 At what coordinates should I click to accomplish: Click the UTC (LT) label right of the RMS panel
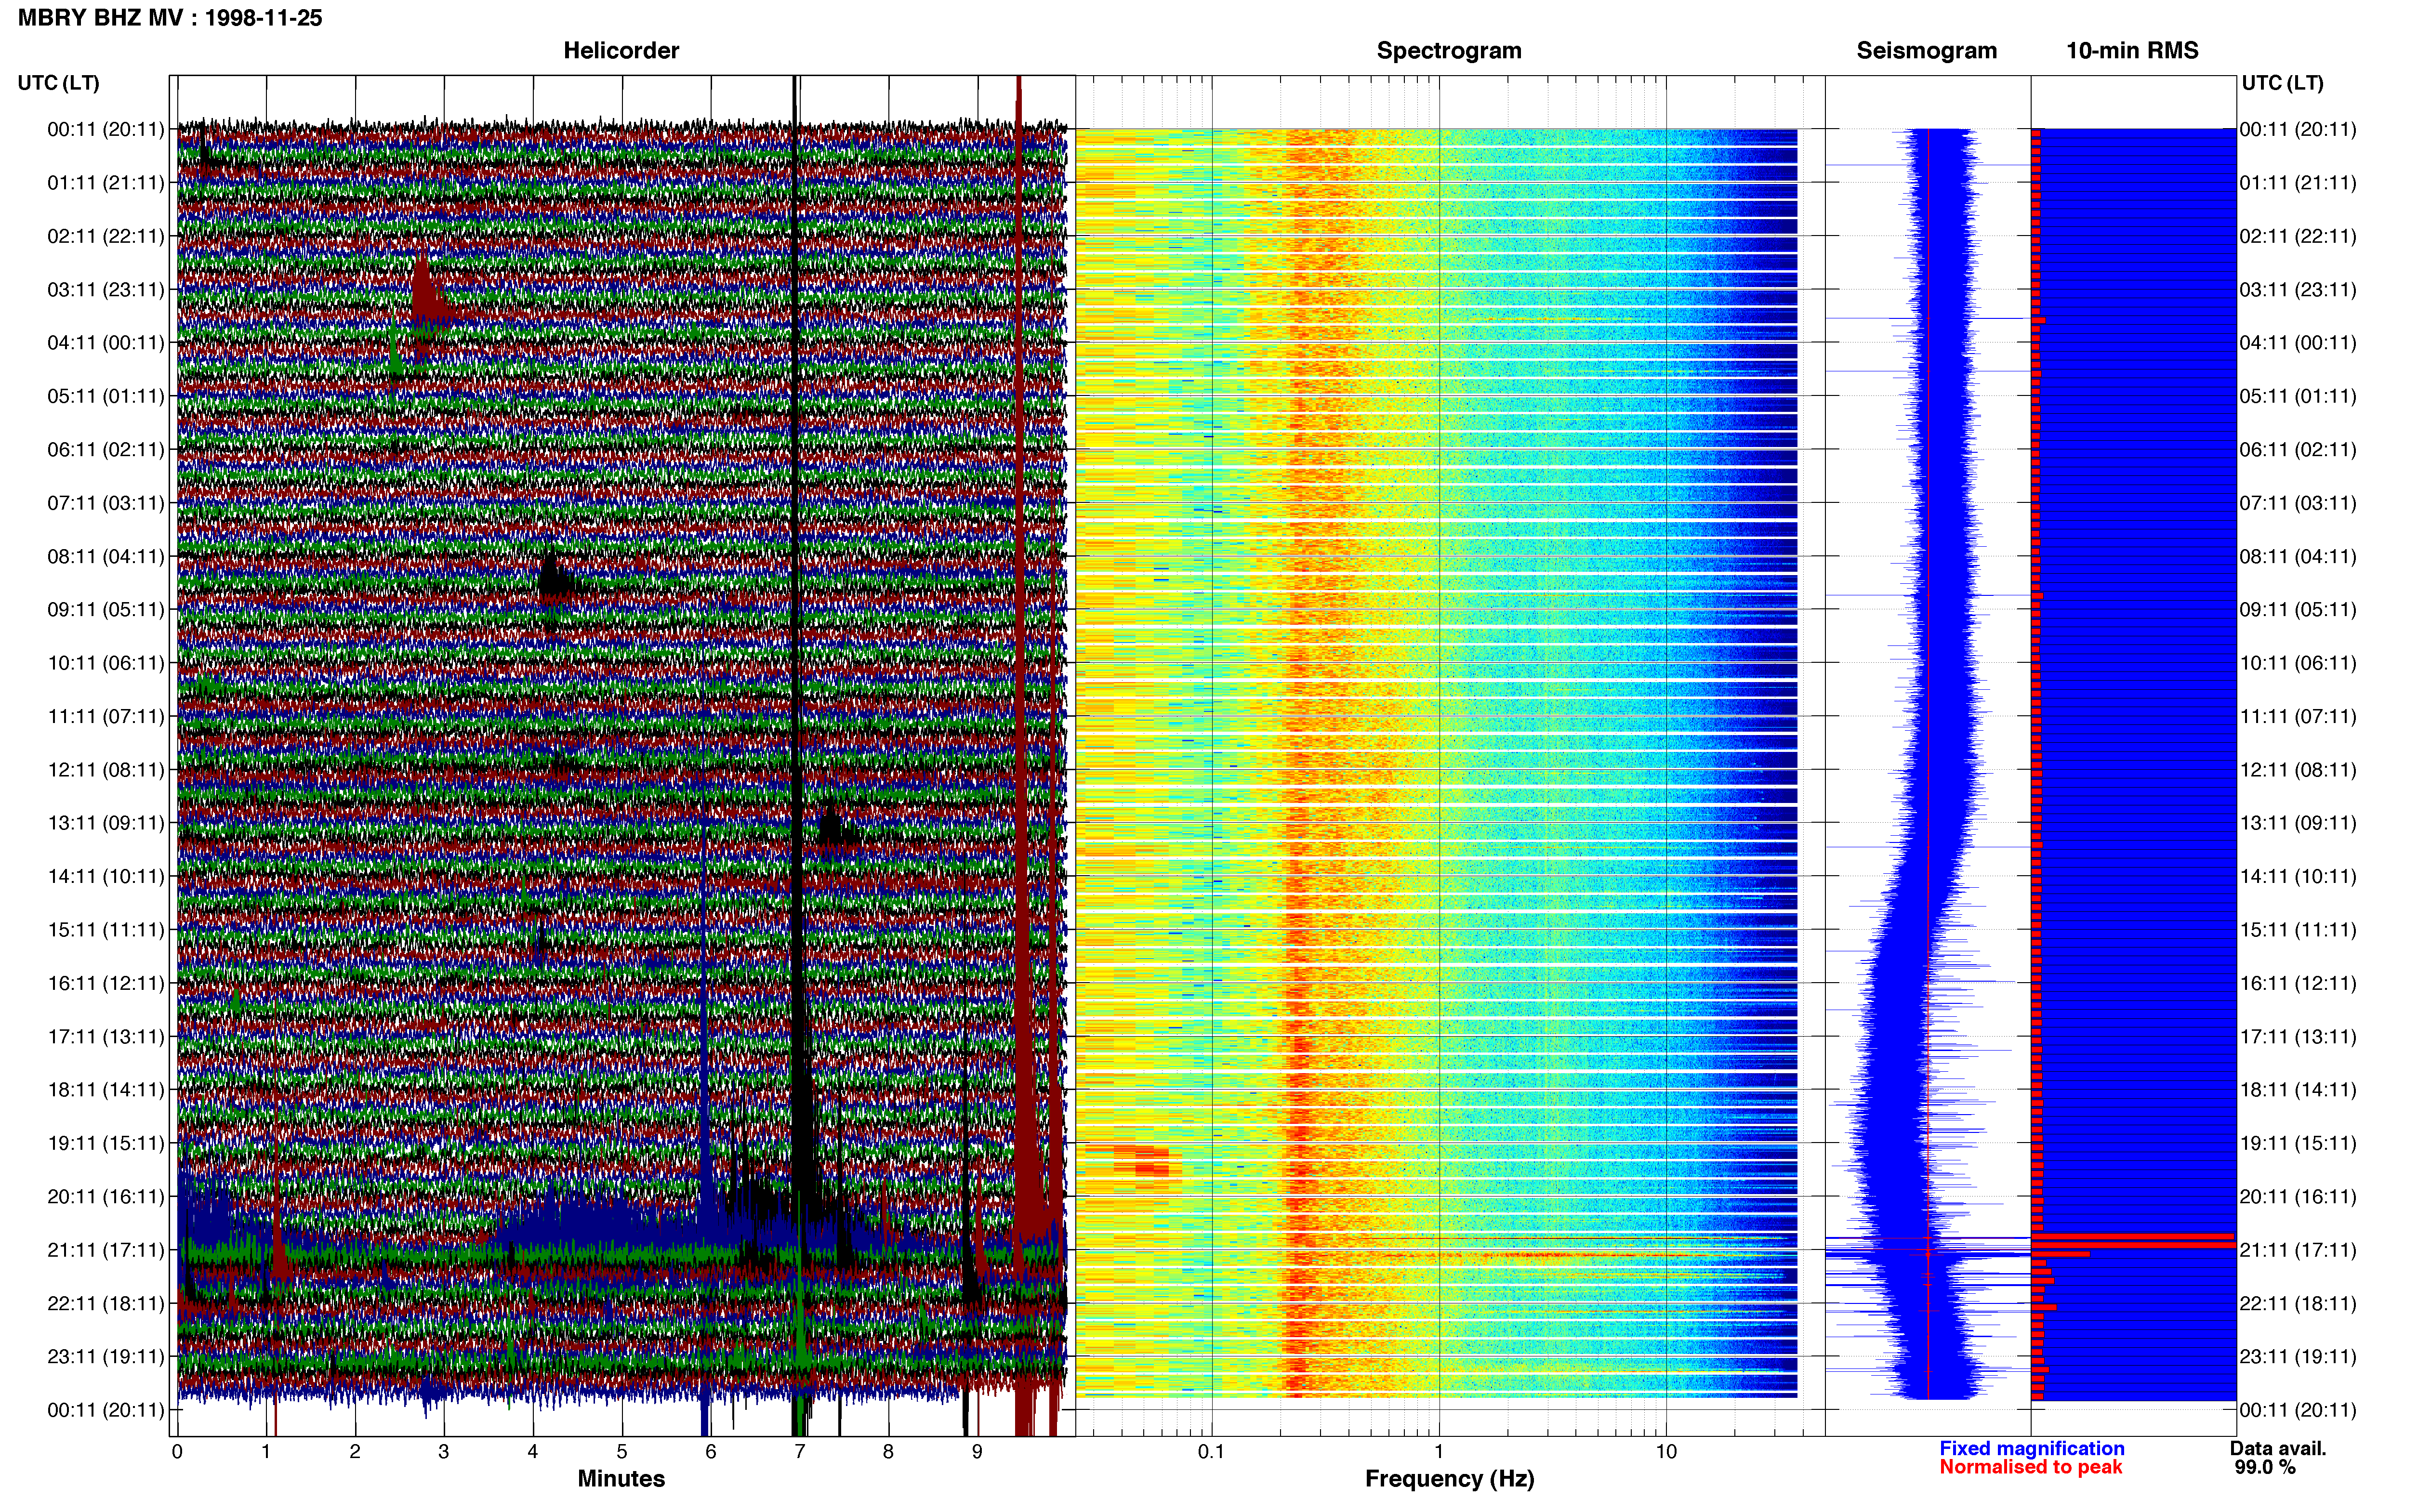point(2282,83)
